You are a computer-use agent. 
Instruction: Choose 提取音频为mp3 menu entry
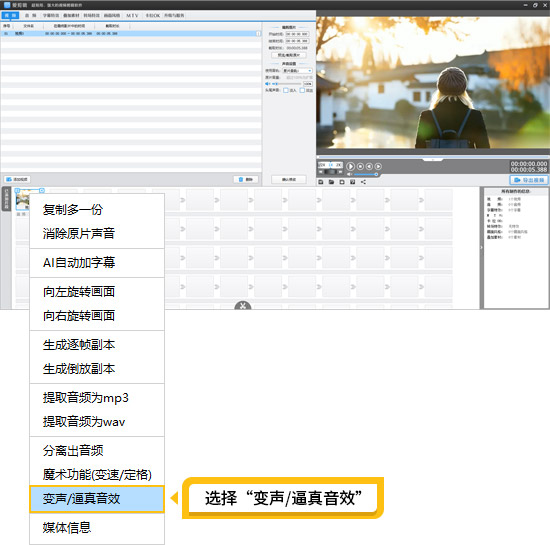pos(97,398)
